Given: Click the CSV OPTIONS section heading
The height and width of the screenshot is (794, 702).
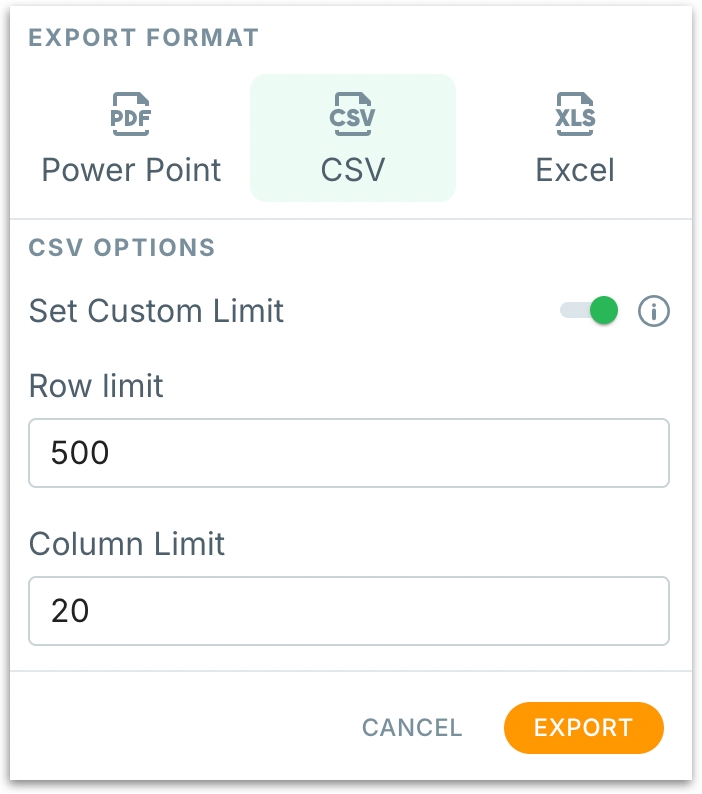Looking at the screenshot, I should coord(121,248).
